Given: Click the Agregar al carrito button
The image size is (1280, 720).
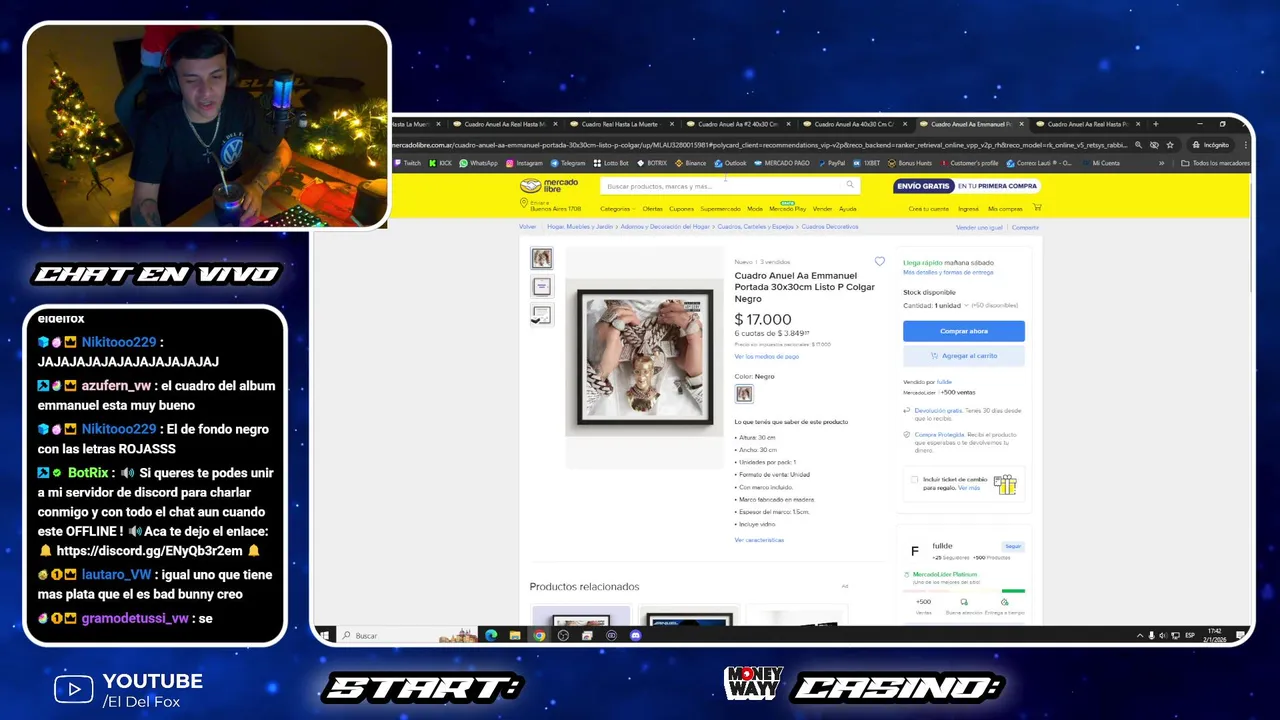Looking at the screenshot, I should [964, 356].
